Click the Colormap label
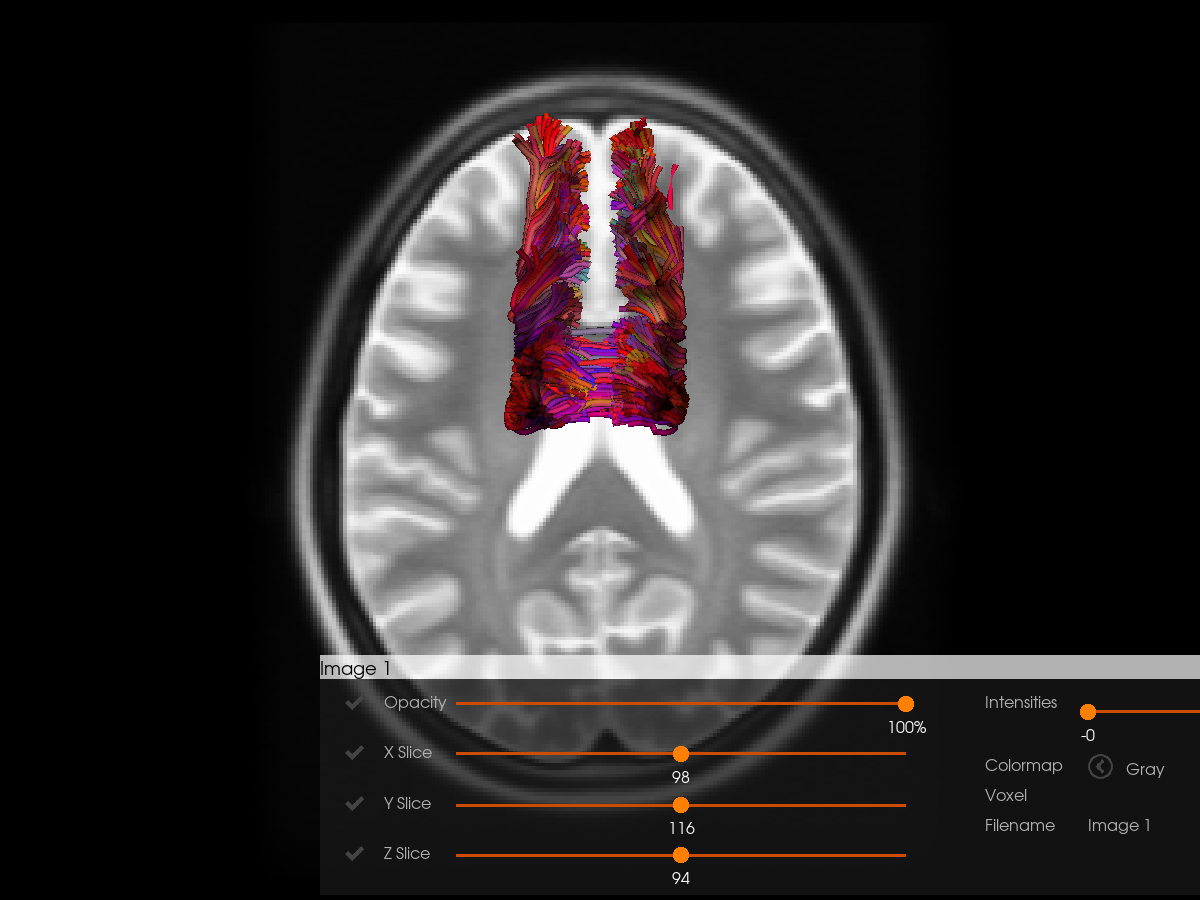 coord(1023,765)
